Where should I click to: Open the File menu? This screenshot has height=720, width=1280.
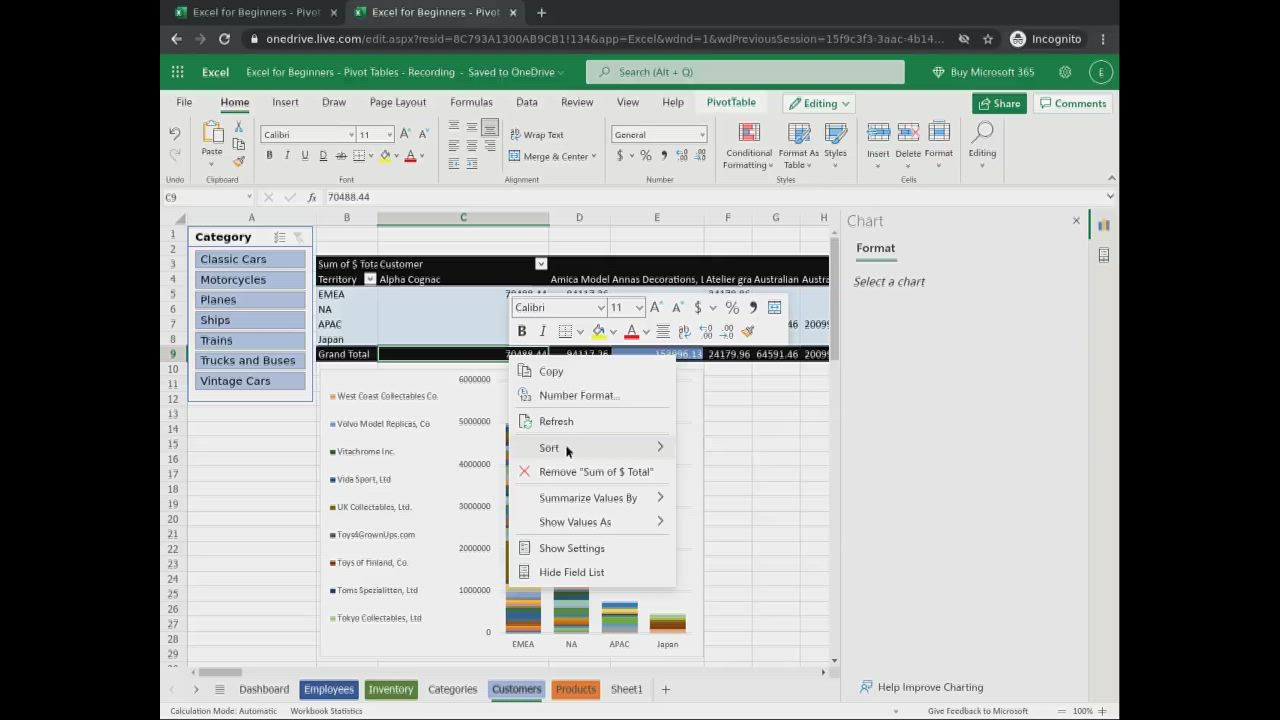point(184,102)
